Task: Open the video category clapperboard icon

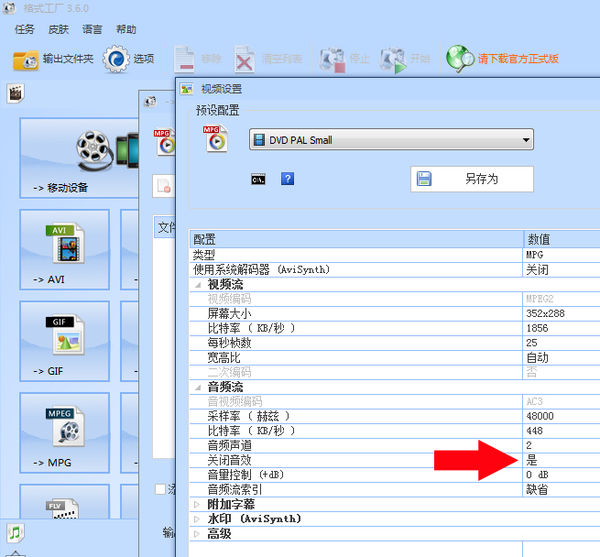Action: [x=15, y=93]
